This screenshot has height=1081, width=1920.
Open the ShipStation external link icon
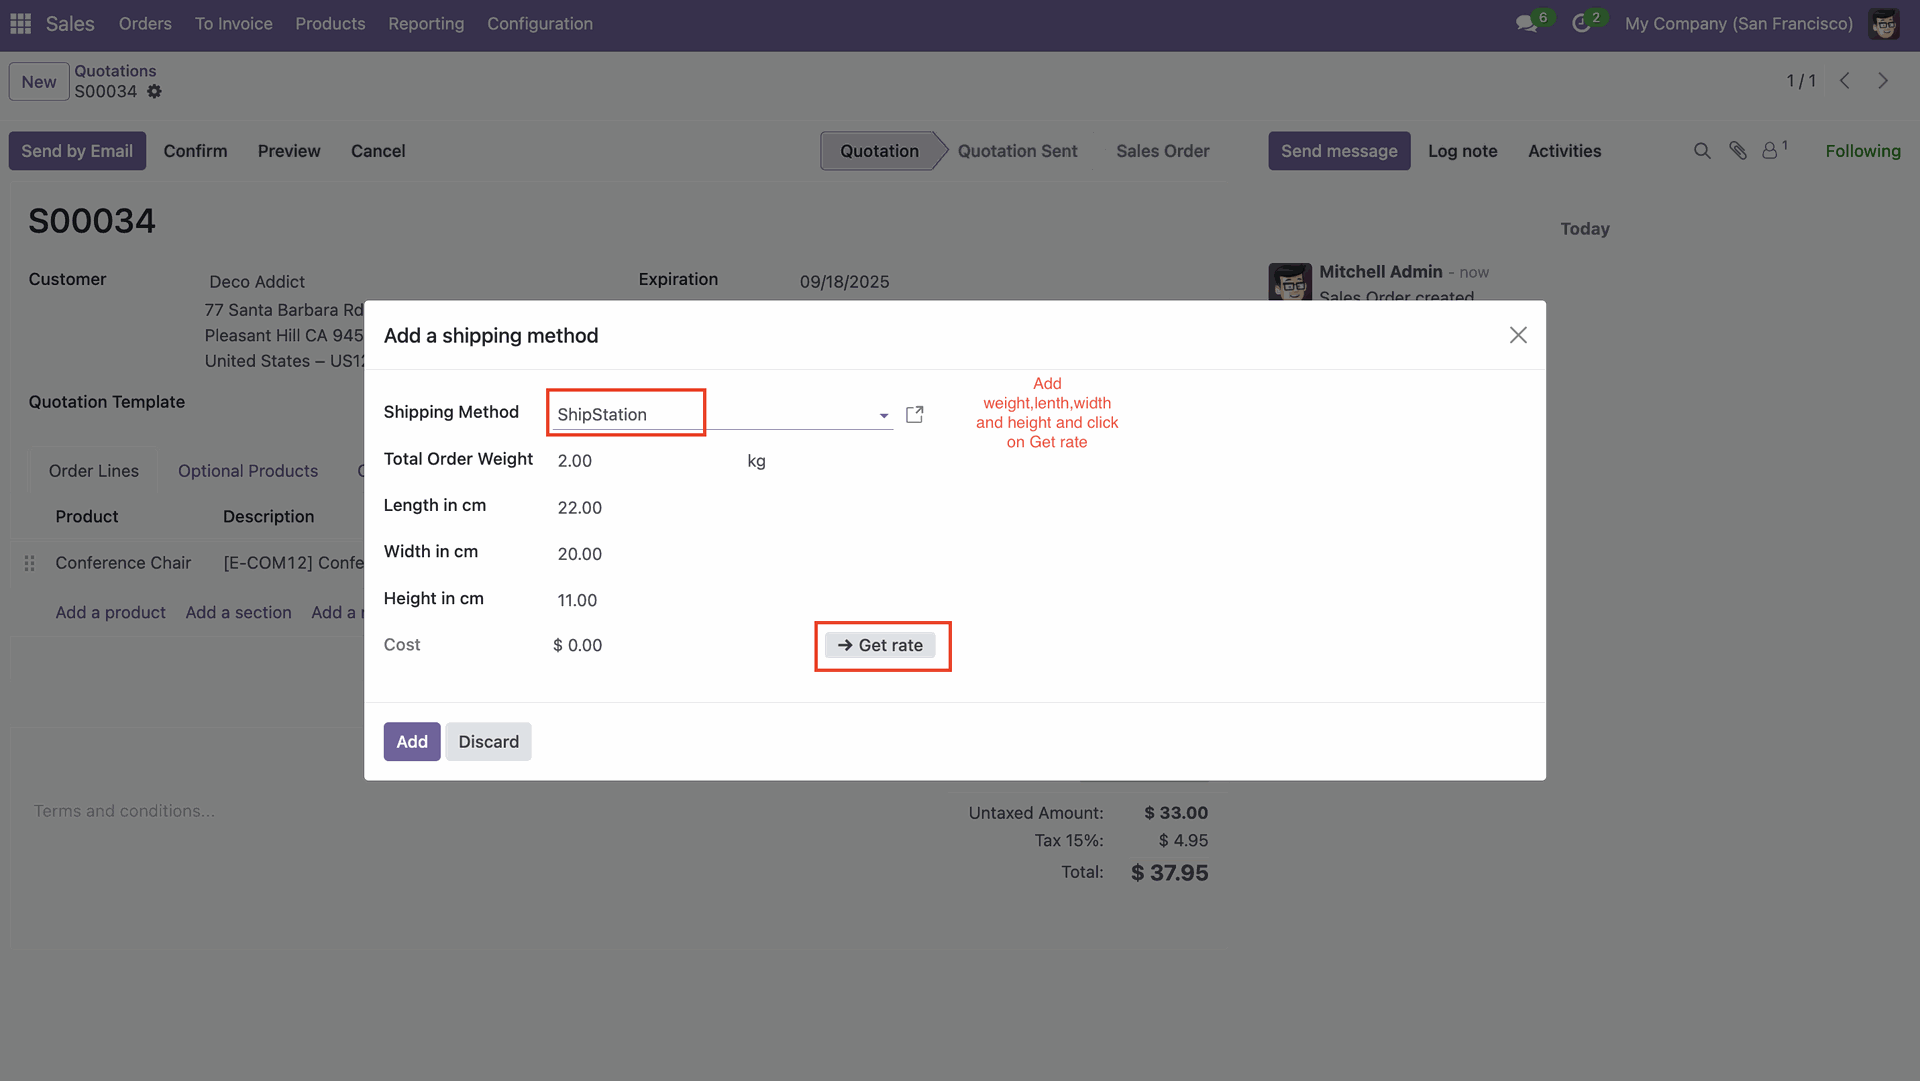coord(914,414)
